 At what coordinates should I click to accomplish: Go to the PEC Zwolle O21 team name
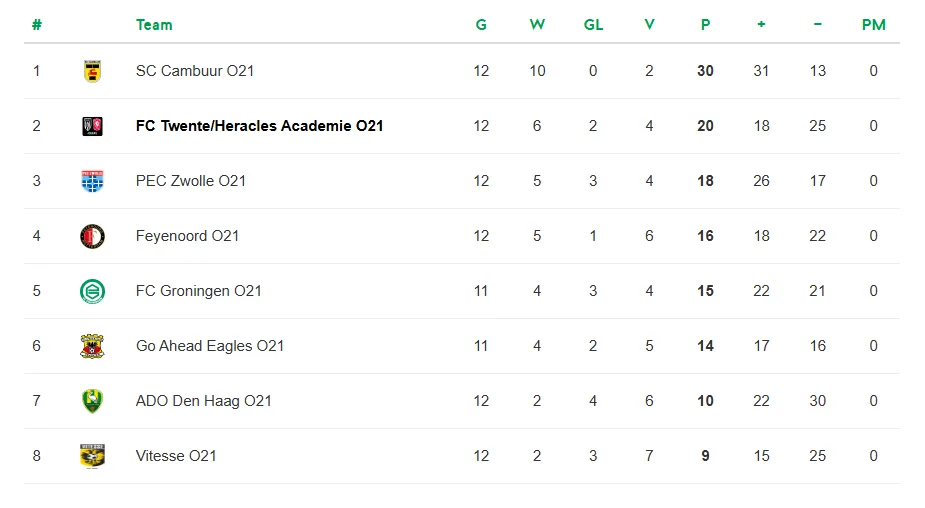pos(191,181)
